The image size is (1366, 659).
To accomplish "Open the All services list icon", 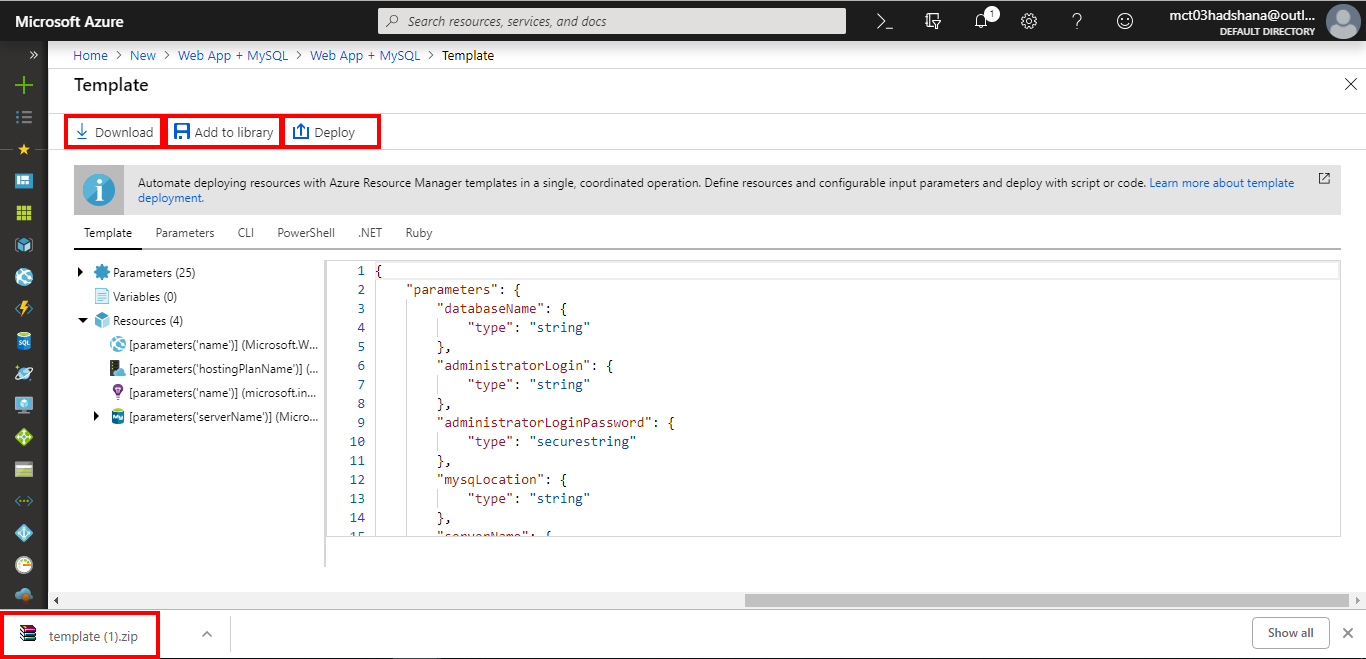I will (x=24, y=117).
